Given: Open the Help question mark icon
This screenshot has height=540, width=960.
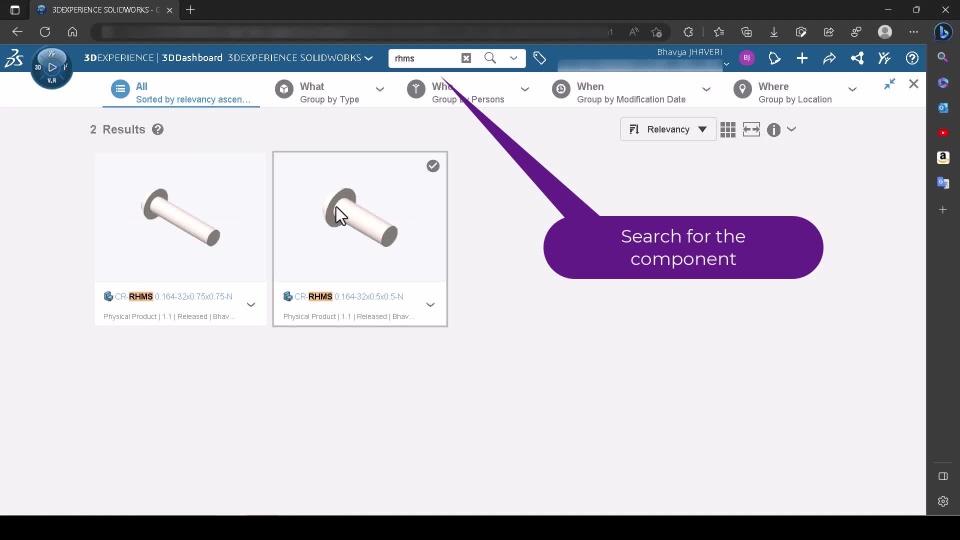Looking at the screenshot, I should [x=912, y=58].
